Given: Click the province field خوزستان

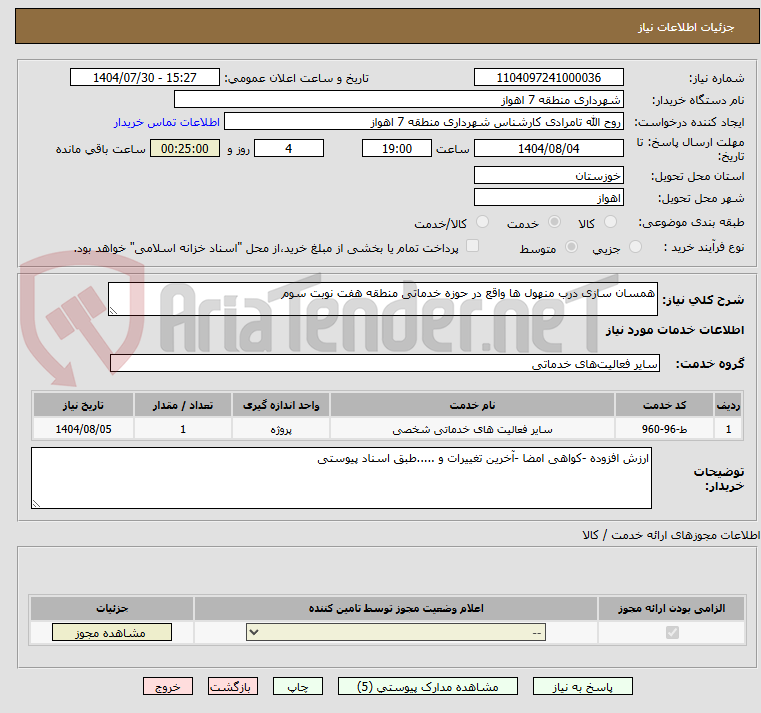Looking at the screenshot, I should (x=548, y=175).
